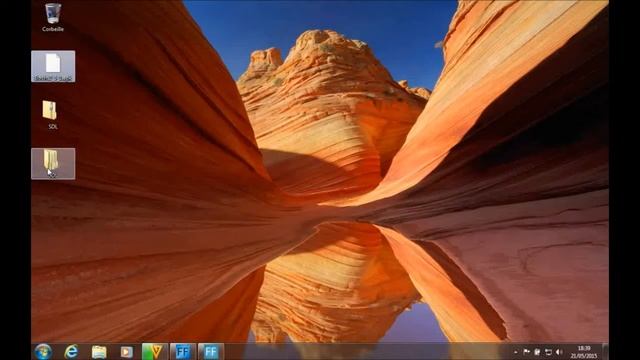Open the power status tray icon
Image resolution: width=640 pixels, height=360 pixels.
[537, 352]
